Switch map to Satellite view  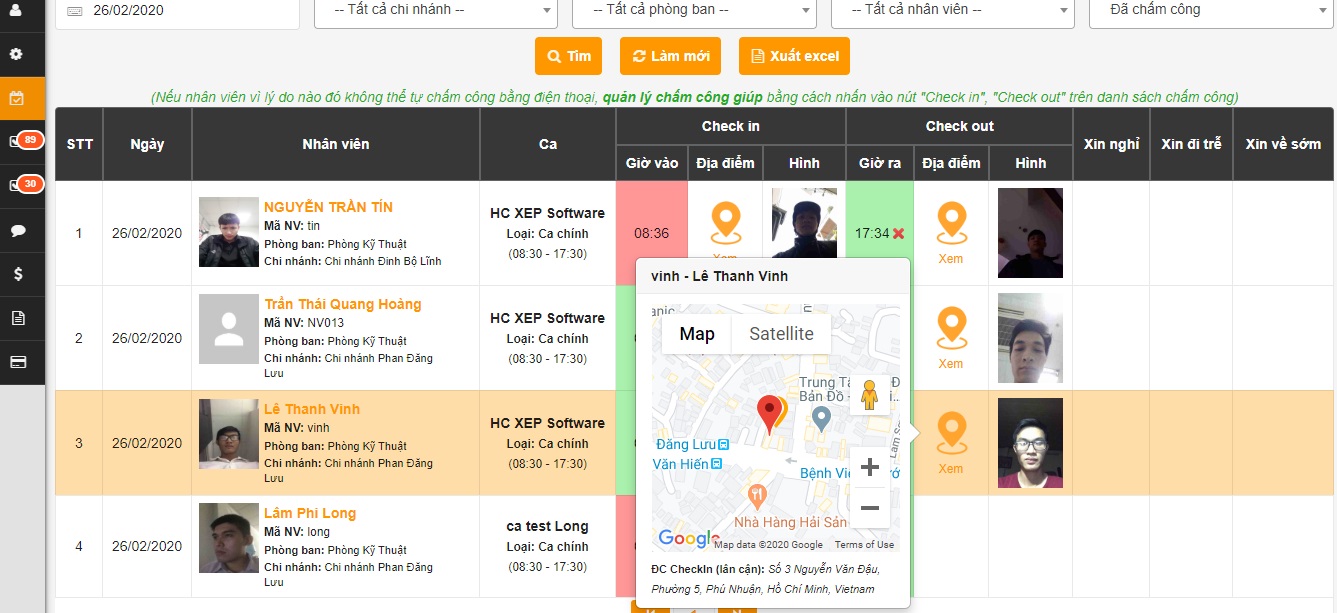pyautogui.click(x=781, y=334)
